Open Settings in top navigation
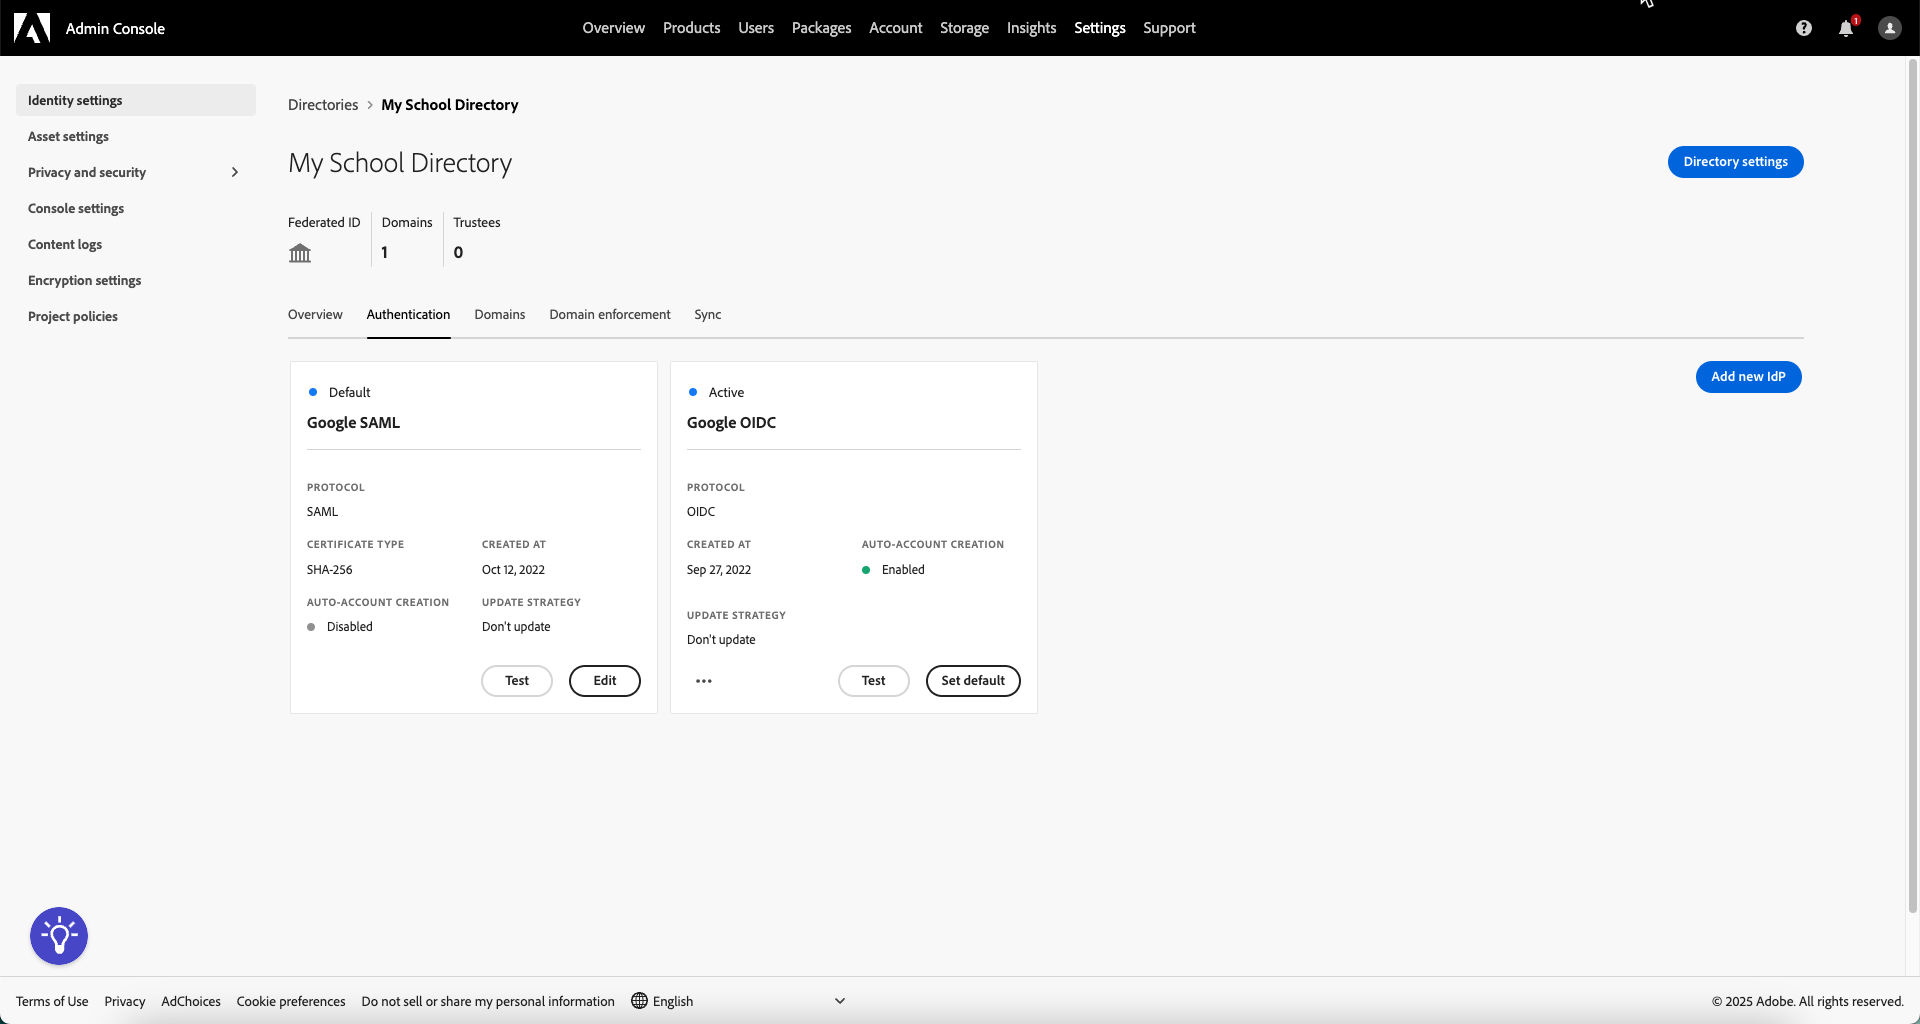Screen dimensions: 1920x1024 point(1099,28)
